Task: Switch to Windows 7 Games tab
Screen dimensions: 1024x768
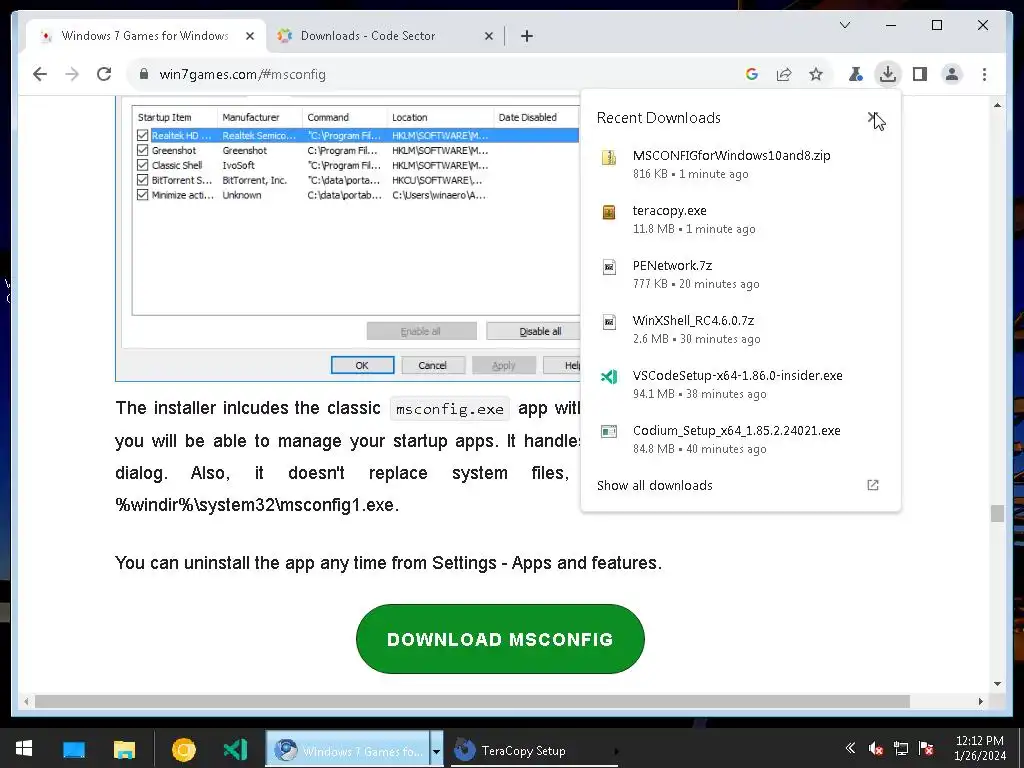Action: (144, 36)
